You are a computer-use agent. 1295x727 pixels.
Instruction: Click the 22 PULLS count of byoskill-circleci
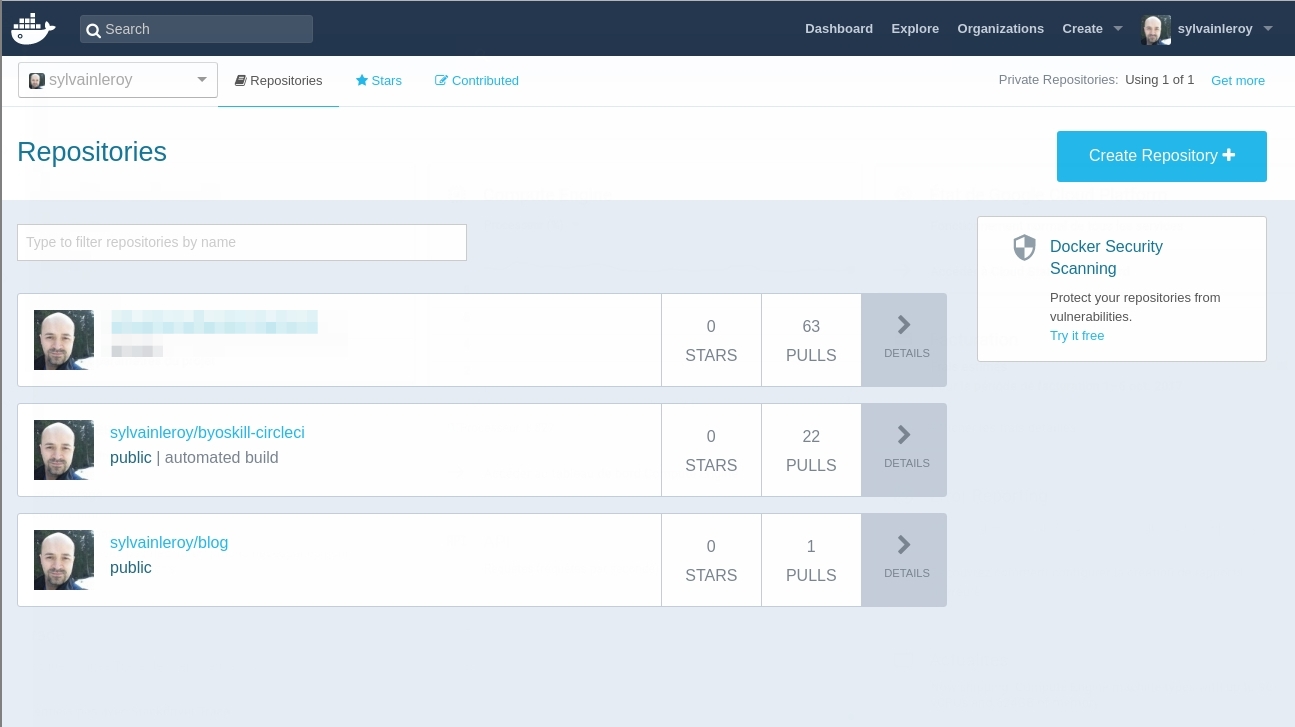point(811,450)
